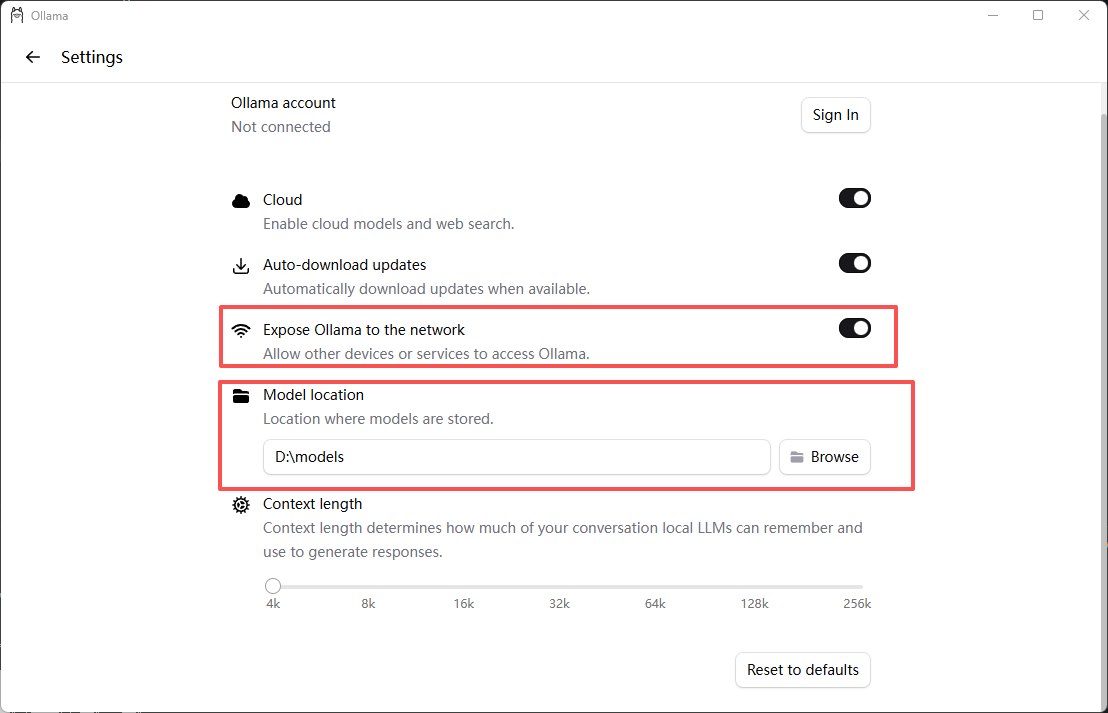The height and width of the screenshot is (713, 1108).
Task: Click the model location path field
Action: click(x=516, y=457)
